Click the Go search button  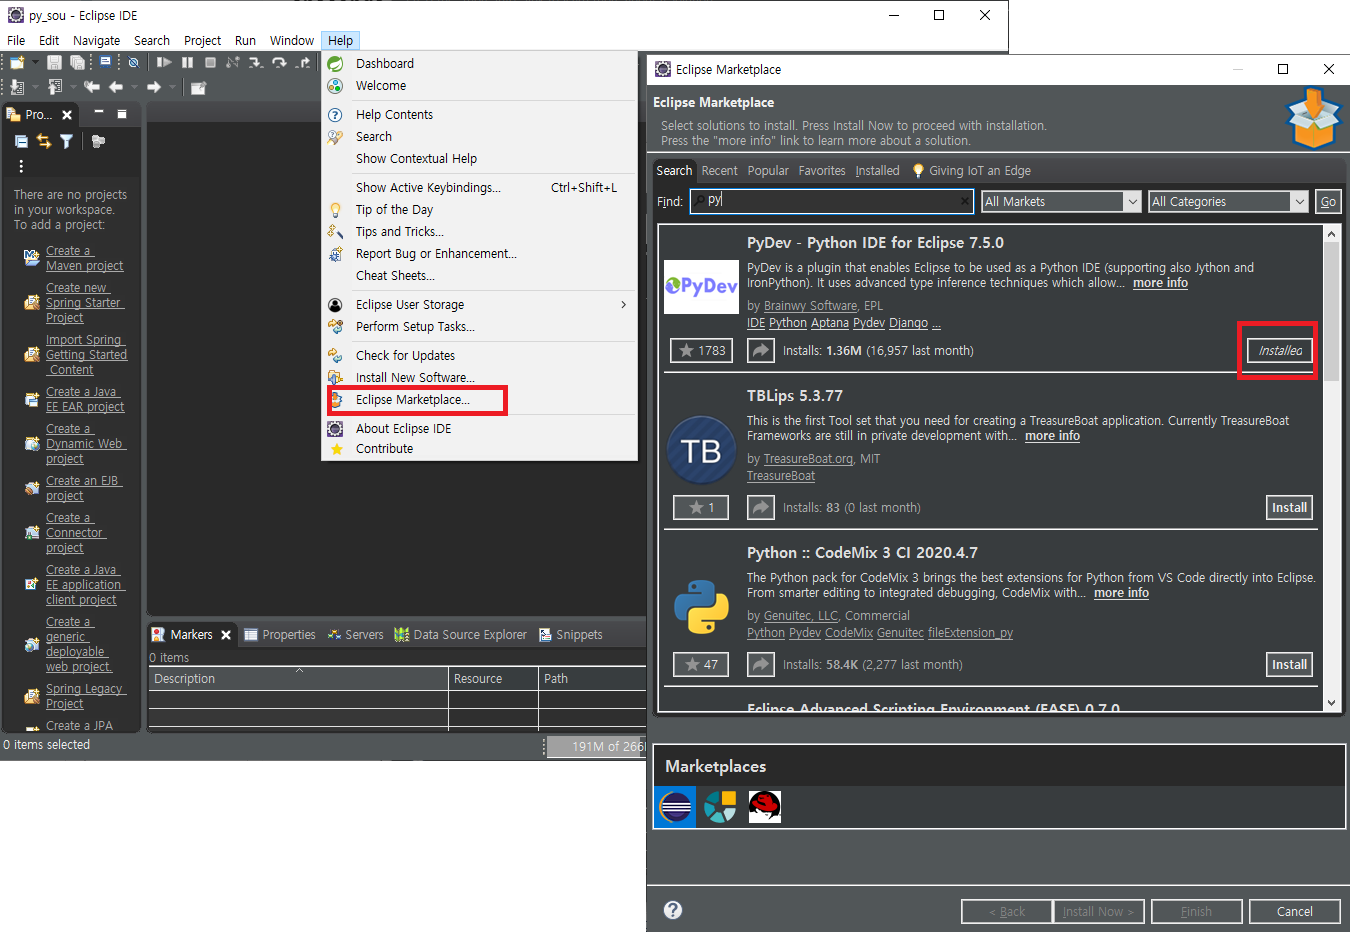1328,201
